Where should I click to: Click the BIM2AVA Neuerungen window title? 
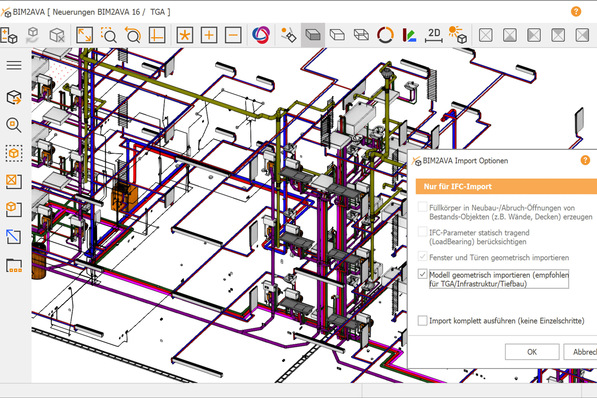[91, 12]
